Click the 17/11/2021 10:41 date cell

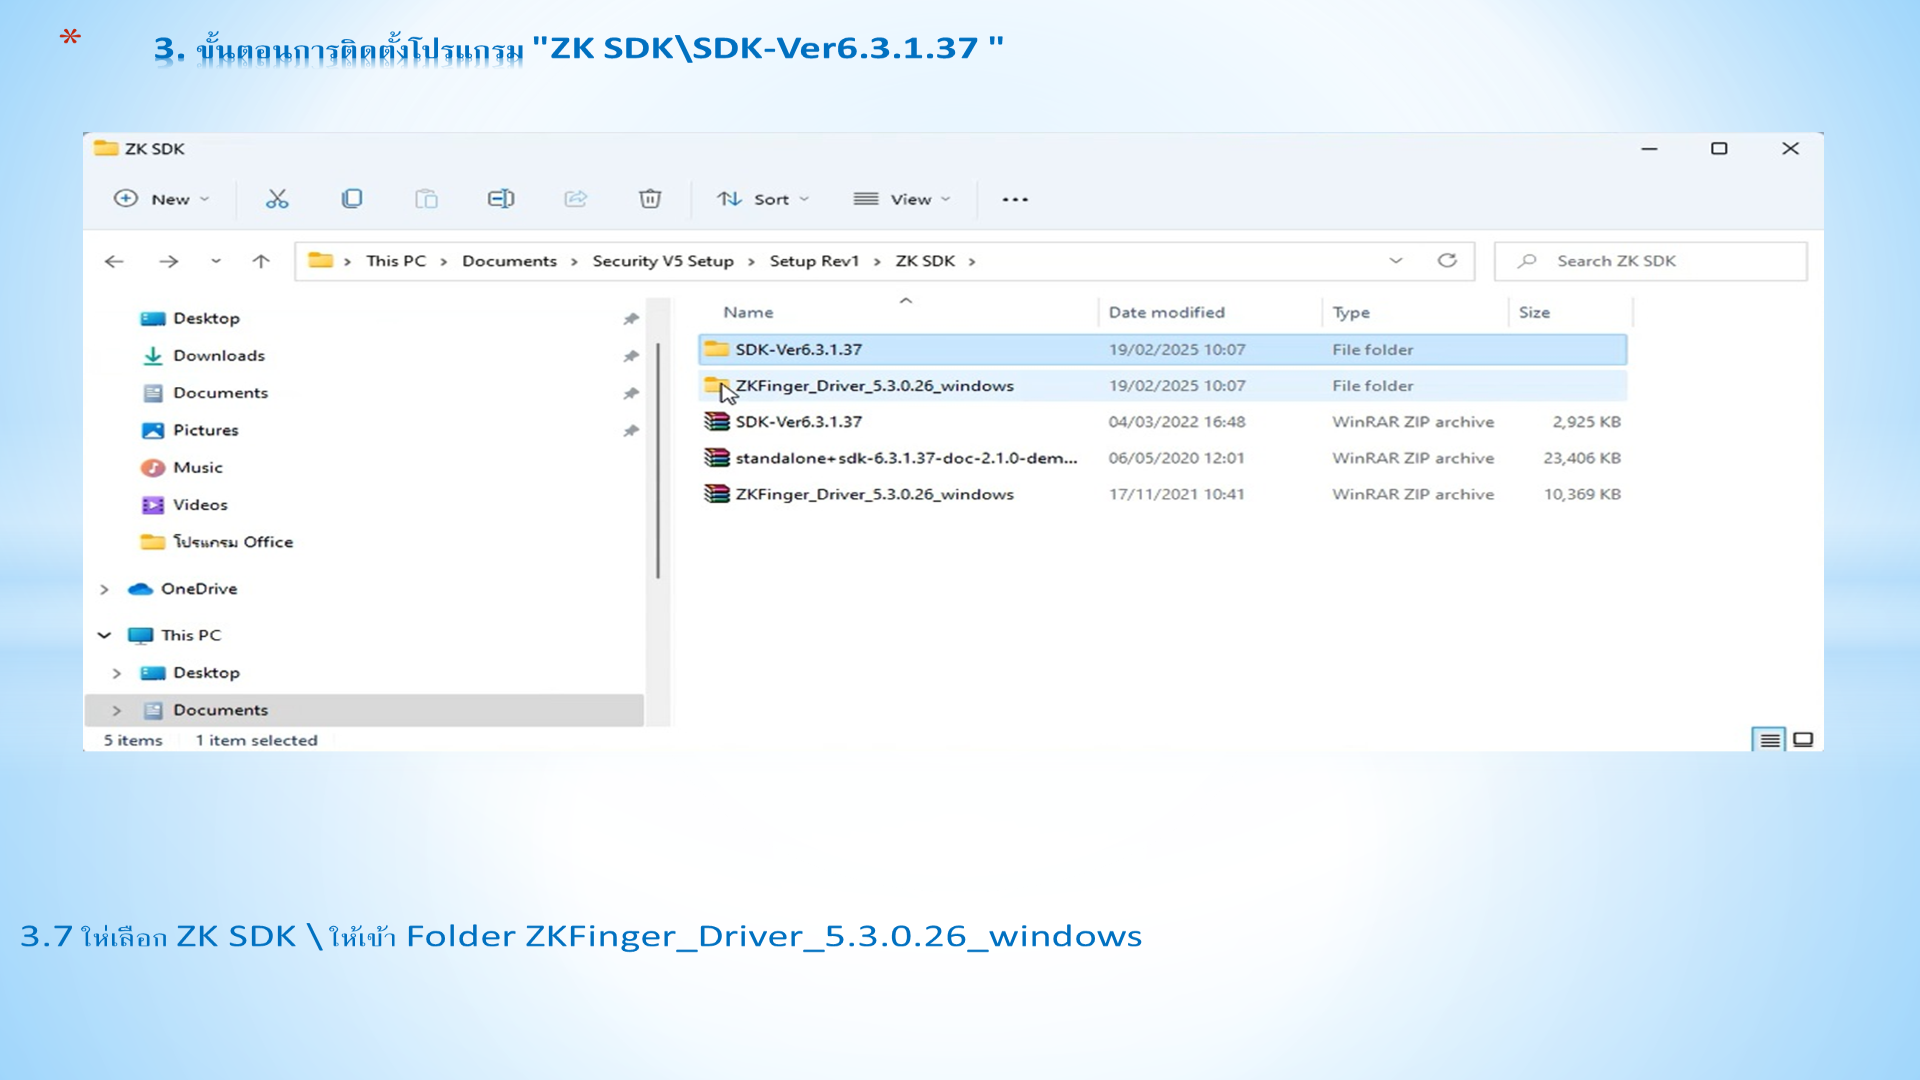(x=1176, y=494)
